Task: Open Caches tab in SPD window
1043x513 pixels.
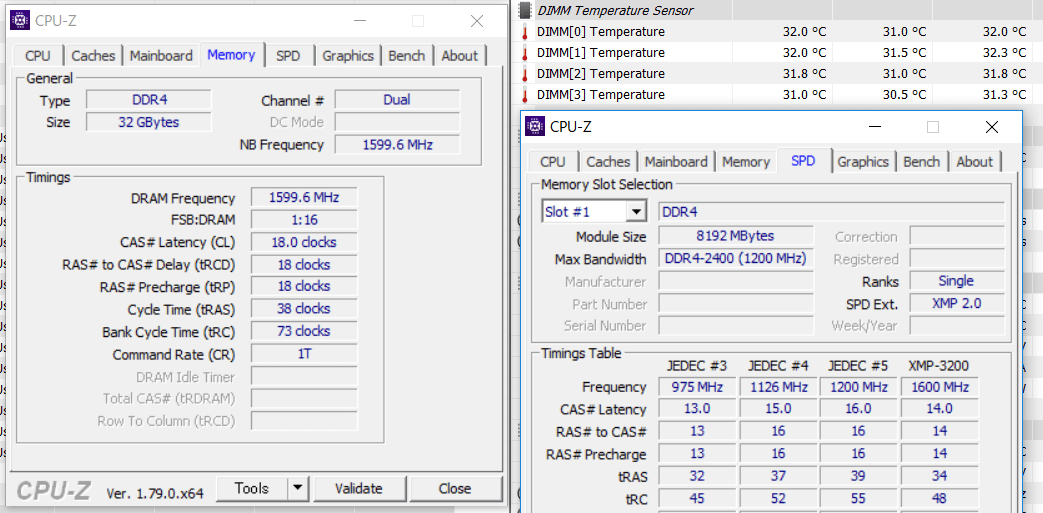Action: (608, 162)
